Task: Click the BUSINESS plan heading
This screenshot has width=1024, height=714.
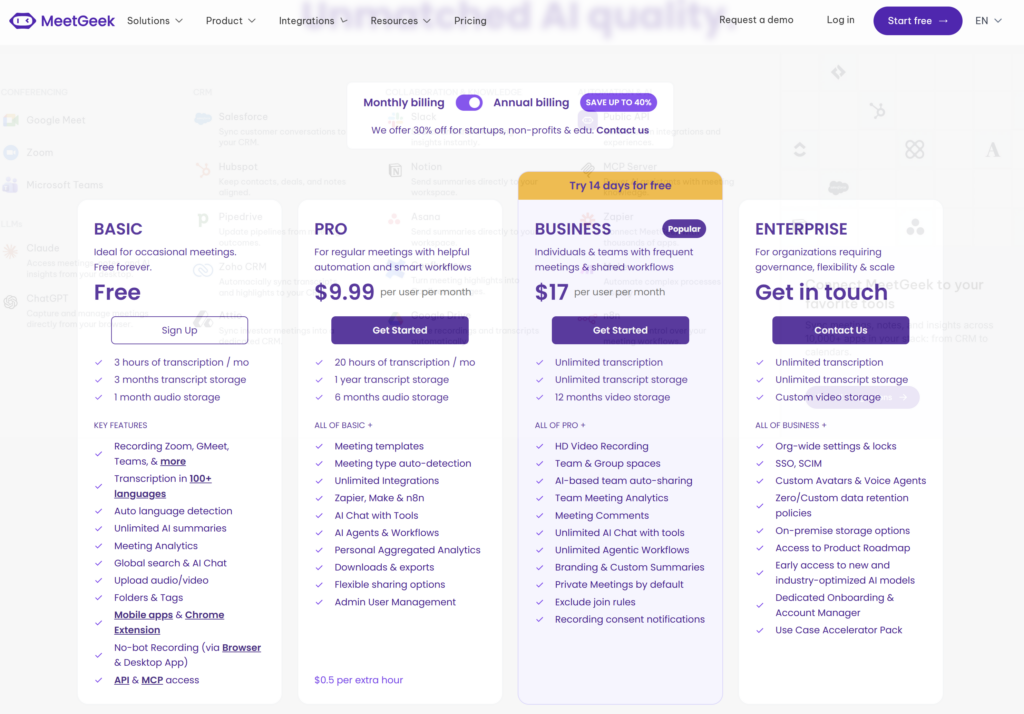Action: (x=573, y=229)
